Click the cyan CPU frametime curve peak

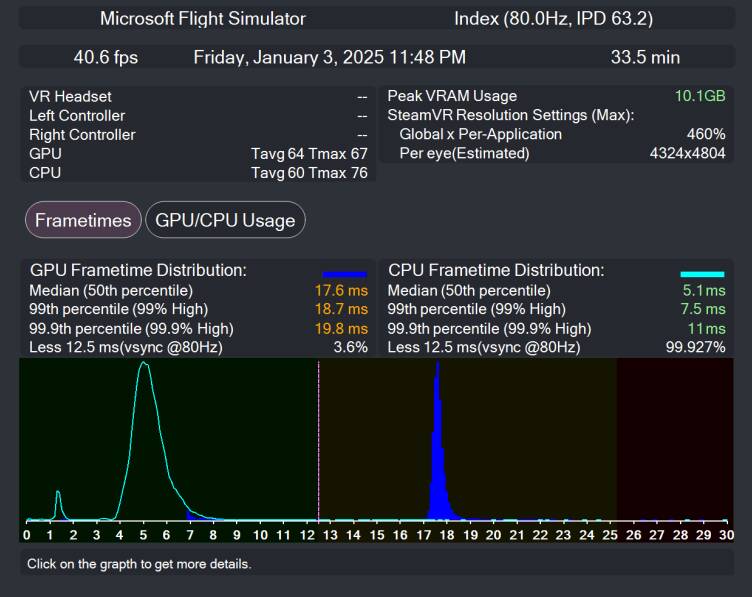pyautogui.click(x=144, y=365)
